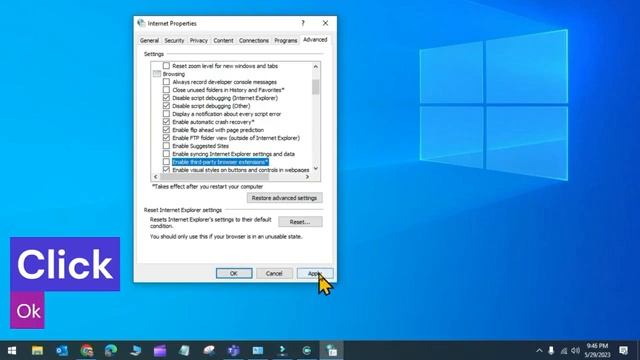Screen dimensions: 640x360
Task: Select 'Enable FTP folder view' row text
Action: click(236, 138)
